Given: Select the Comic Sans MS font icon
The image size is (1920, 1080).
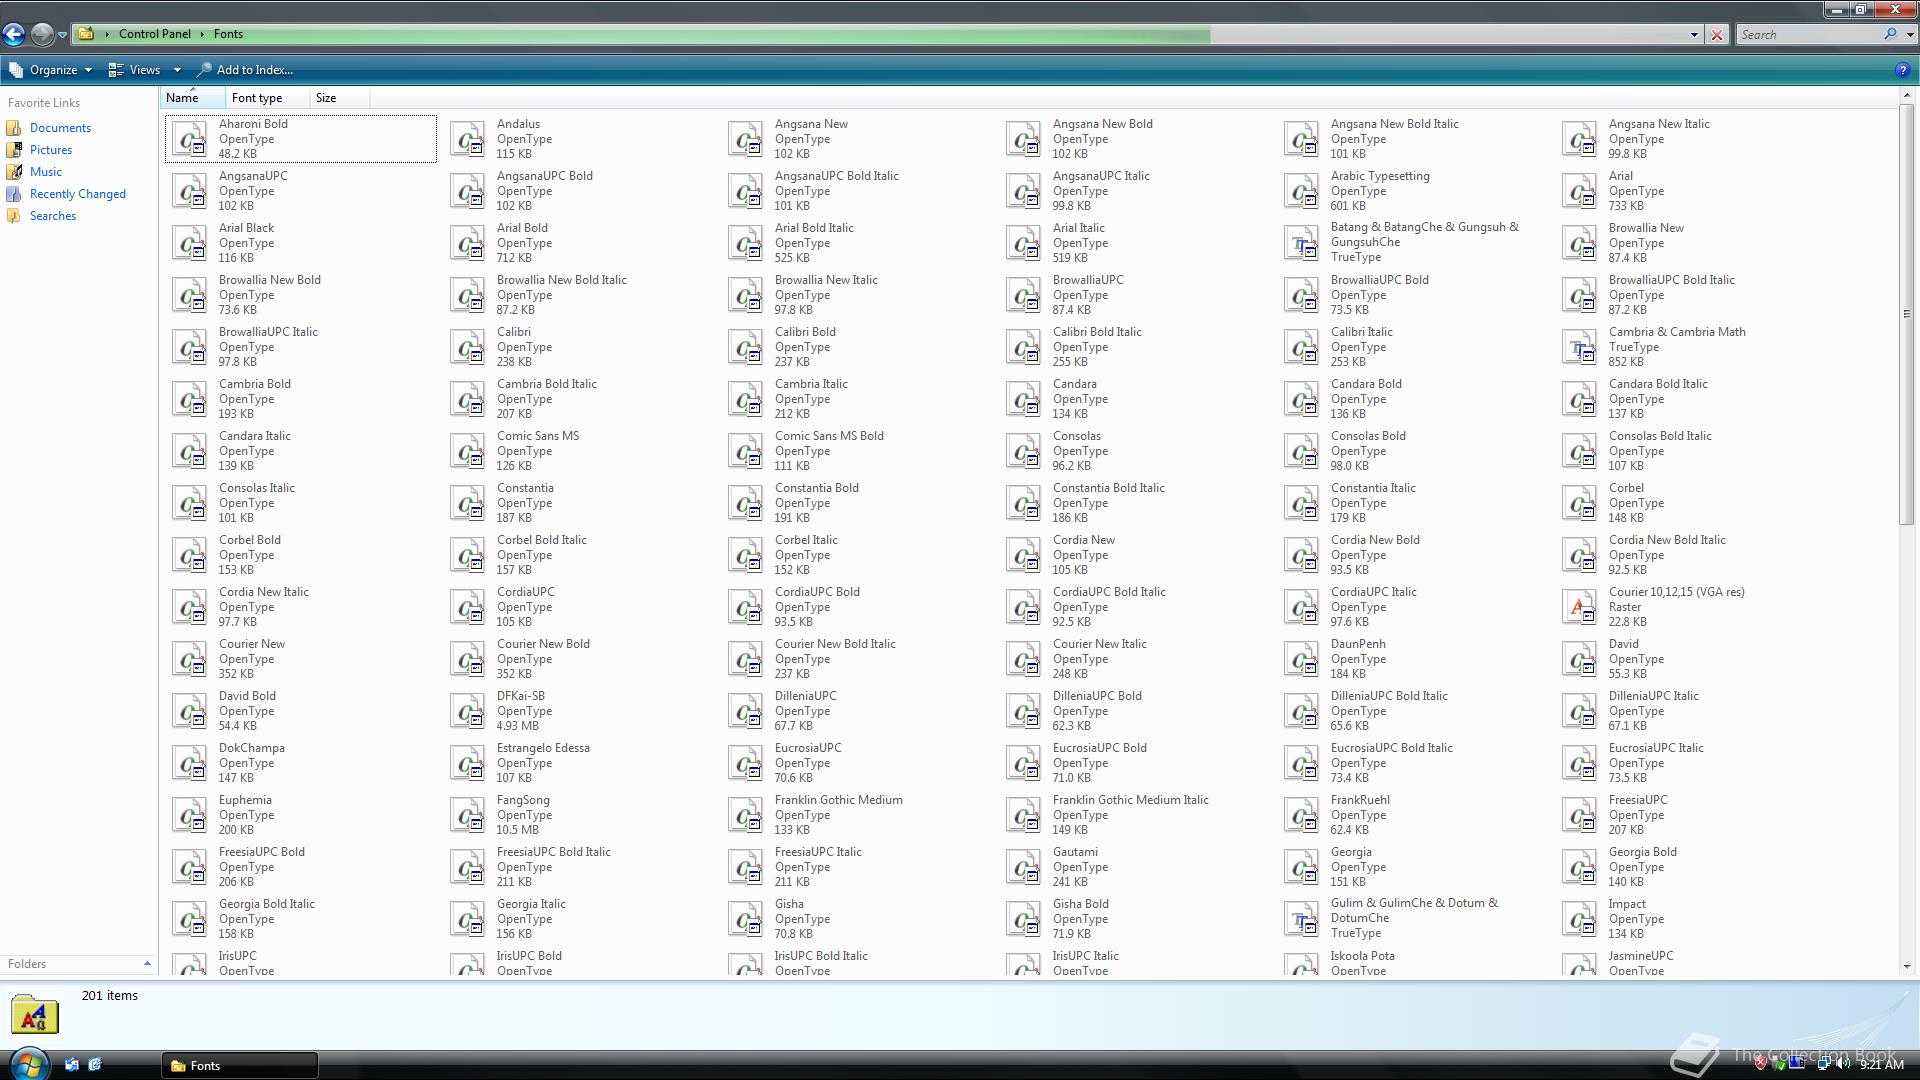Looking at the screenshot, I should tap(468, 451).
